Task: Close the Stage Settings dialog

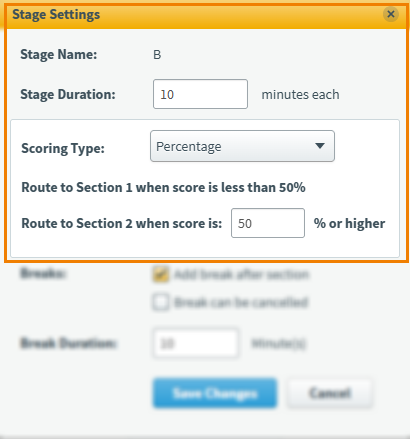Action: [x=391, y=14]
